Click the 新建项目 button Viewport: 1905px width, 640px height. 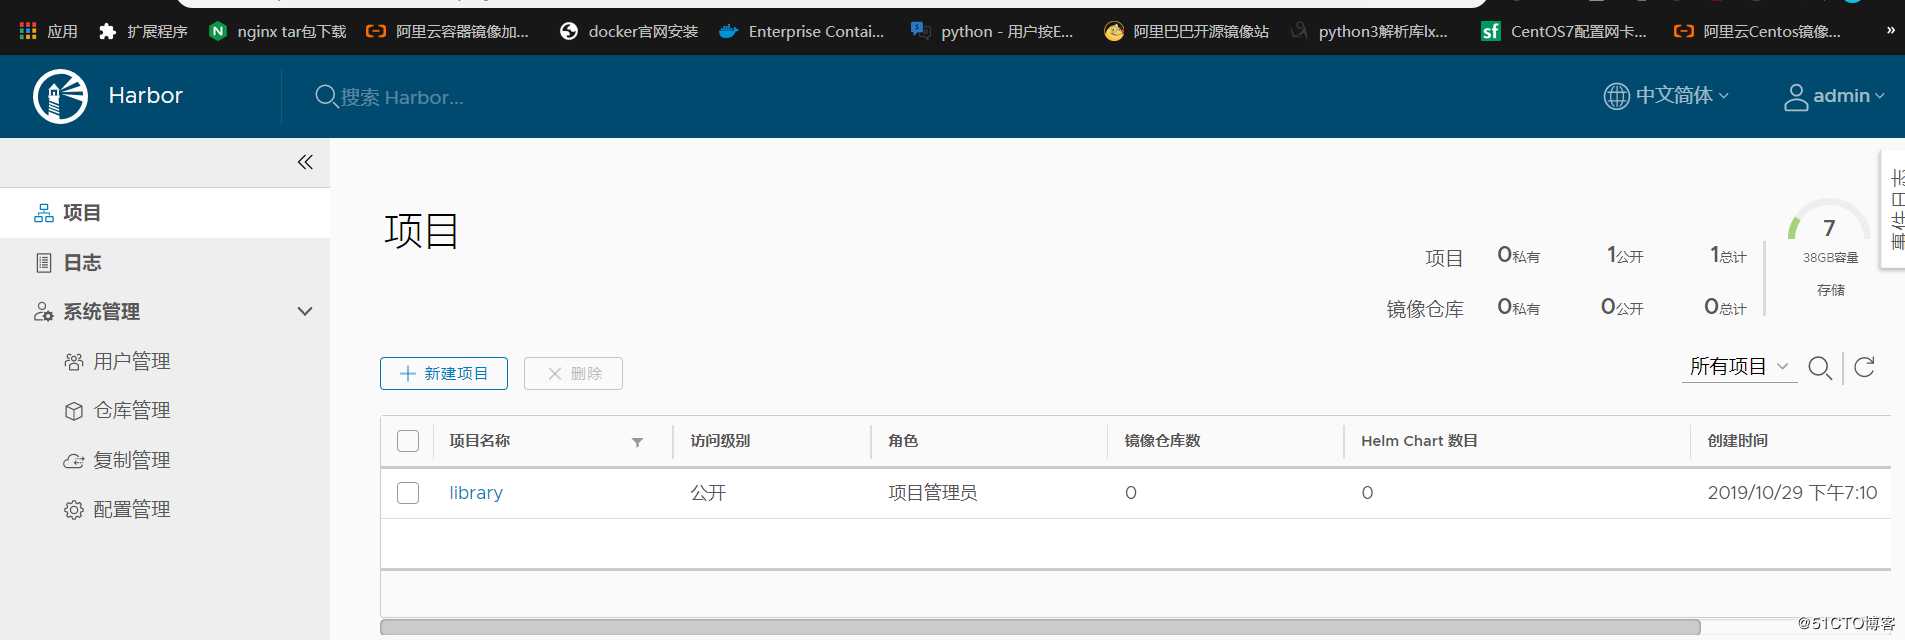(444, 374)
